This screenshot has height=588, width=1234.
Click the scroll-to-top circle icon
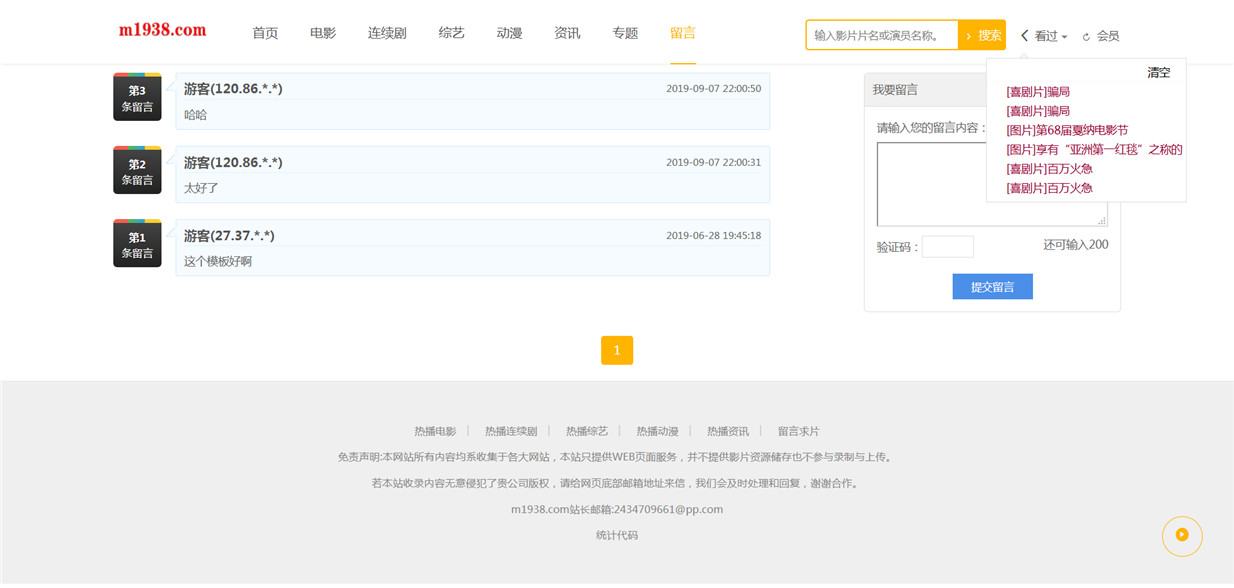(x=1182, y=535)
